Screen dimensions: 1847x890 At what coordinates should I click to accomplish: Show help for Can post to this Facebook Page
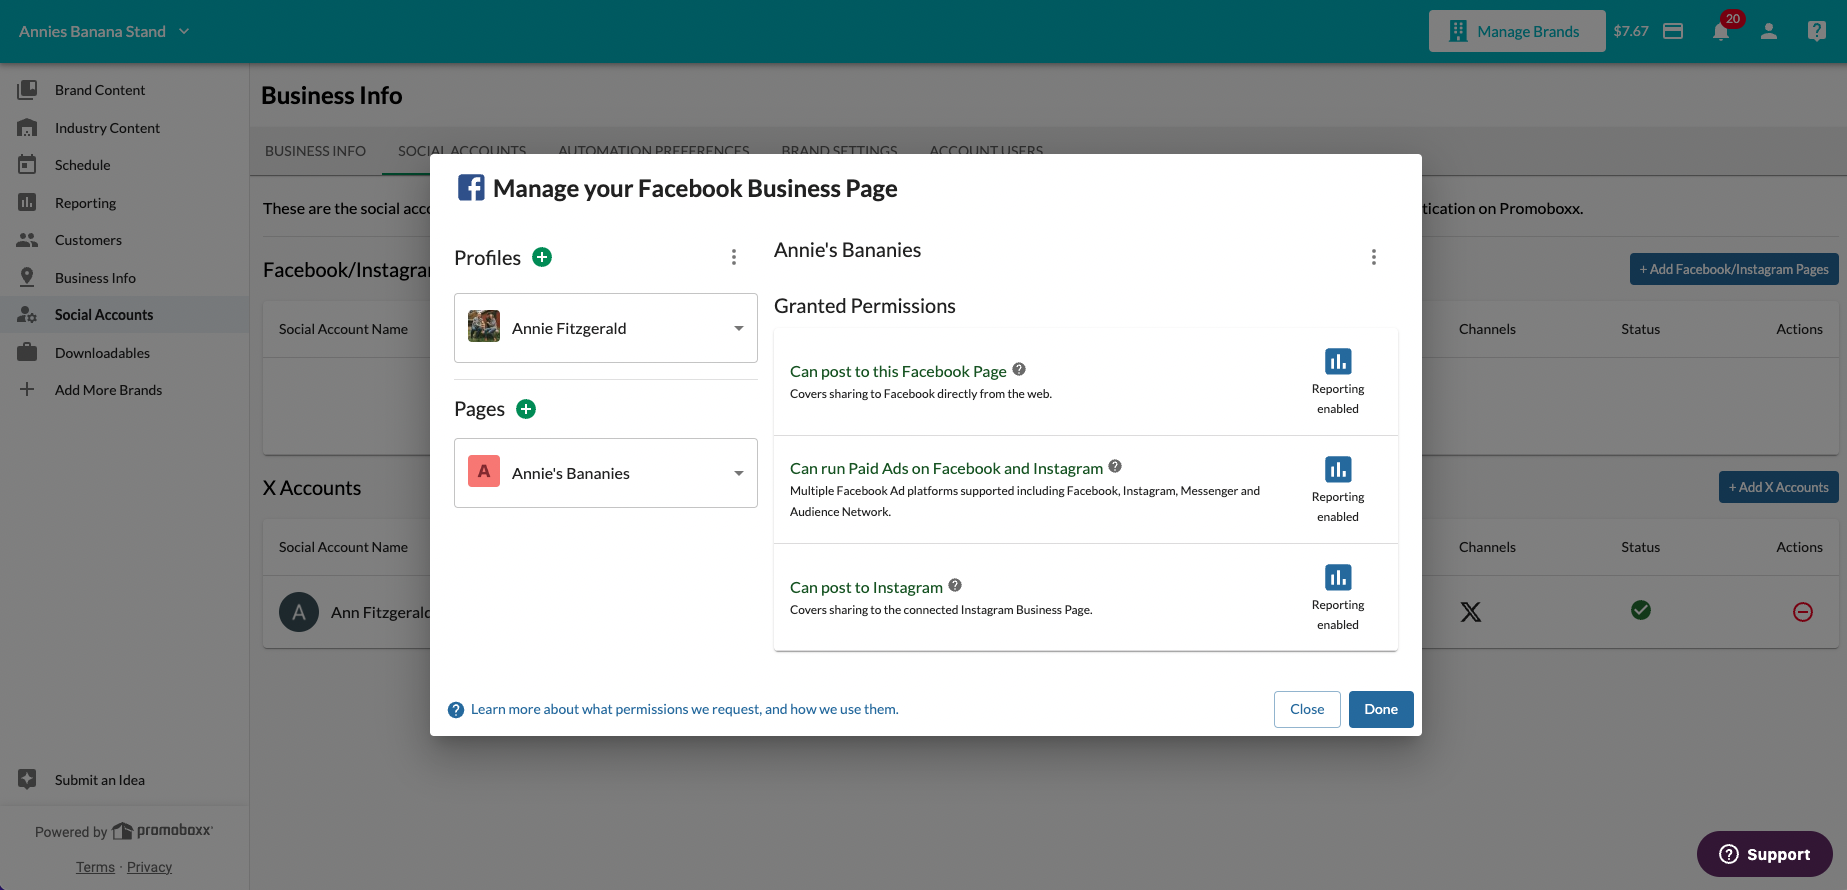coord(1019,369)
